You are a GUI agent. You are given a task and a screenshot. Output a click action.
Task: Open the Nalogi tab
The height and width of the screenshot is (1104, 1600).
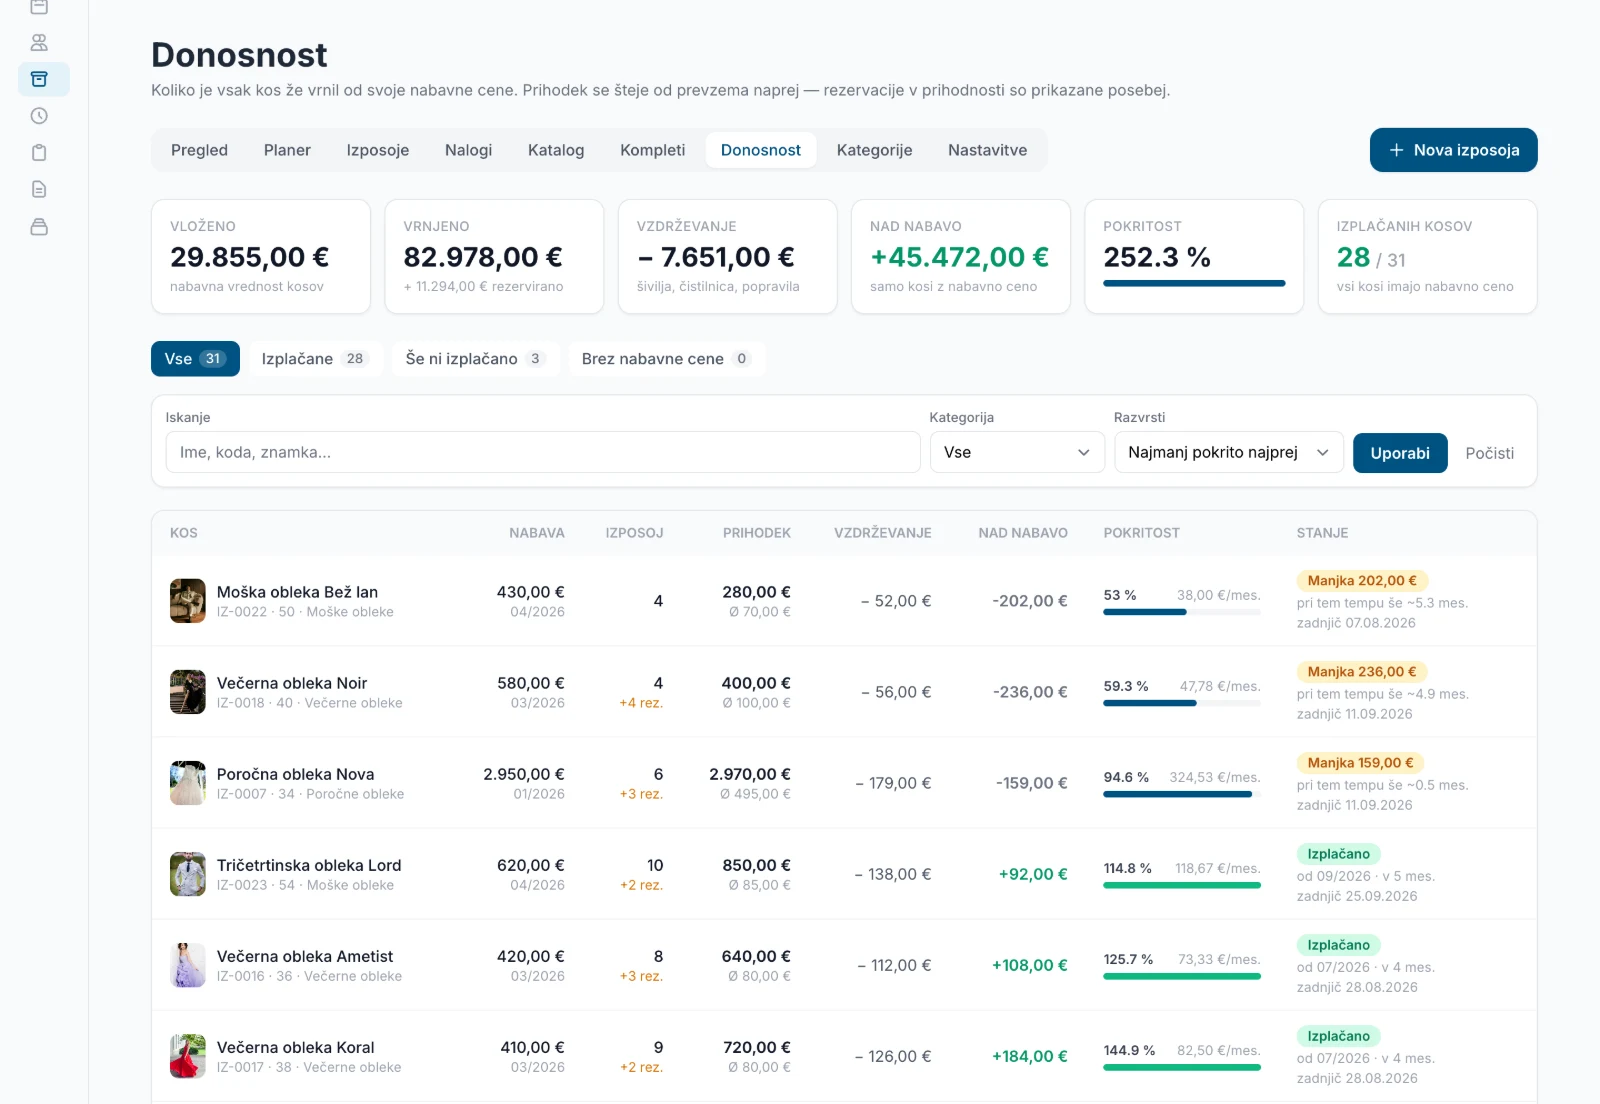click(468, 150)
